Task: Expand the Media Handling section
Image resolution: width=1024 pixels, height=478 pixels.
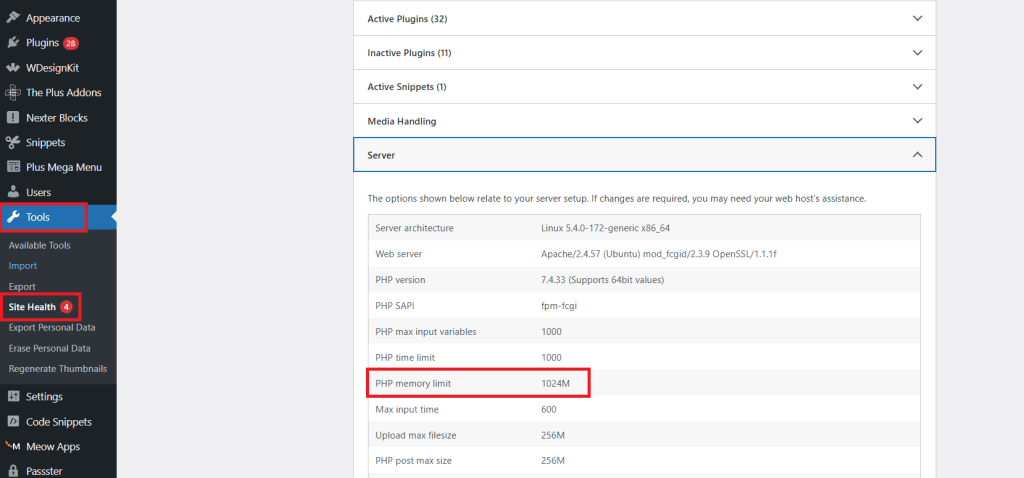Action: pos(645,121)
